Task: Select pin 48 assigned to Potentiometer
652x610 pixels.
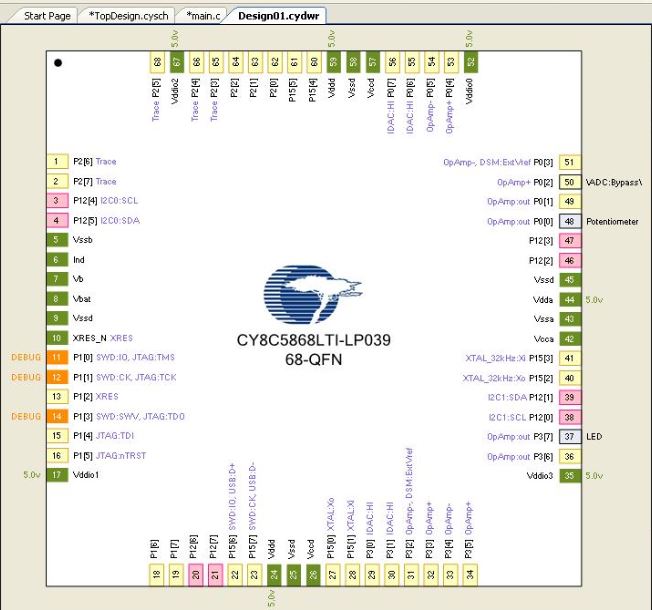Action: 570,221
